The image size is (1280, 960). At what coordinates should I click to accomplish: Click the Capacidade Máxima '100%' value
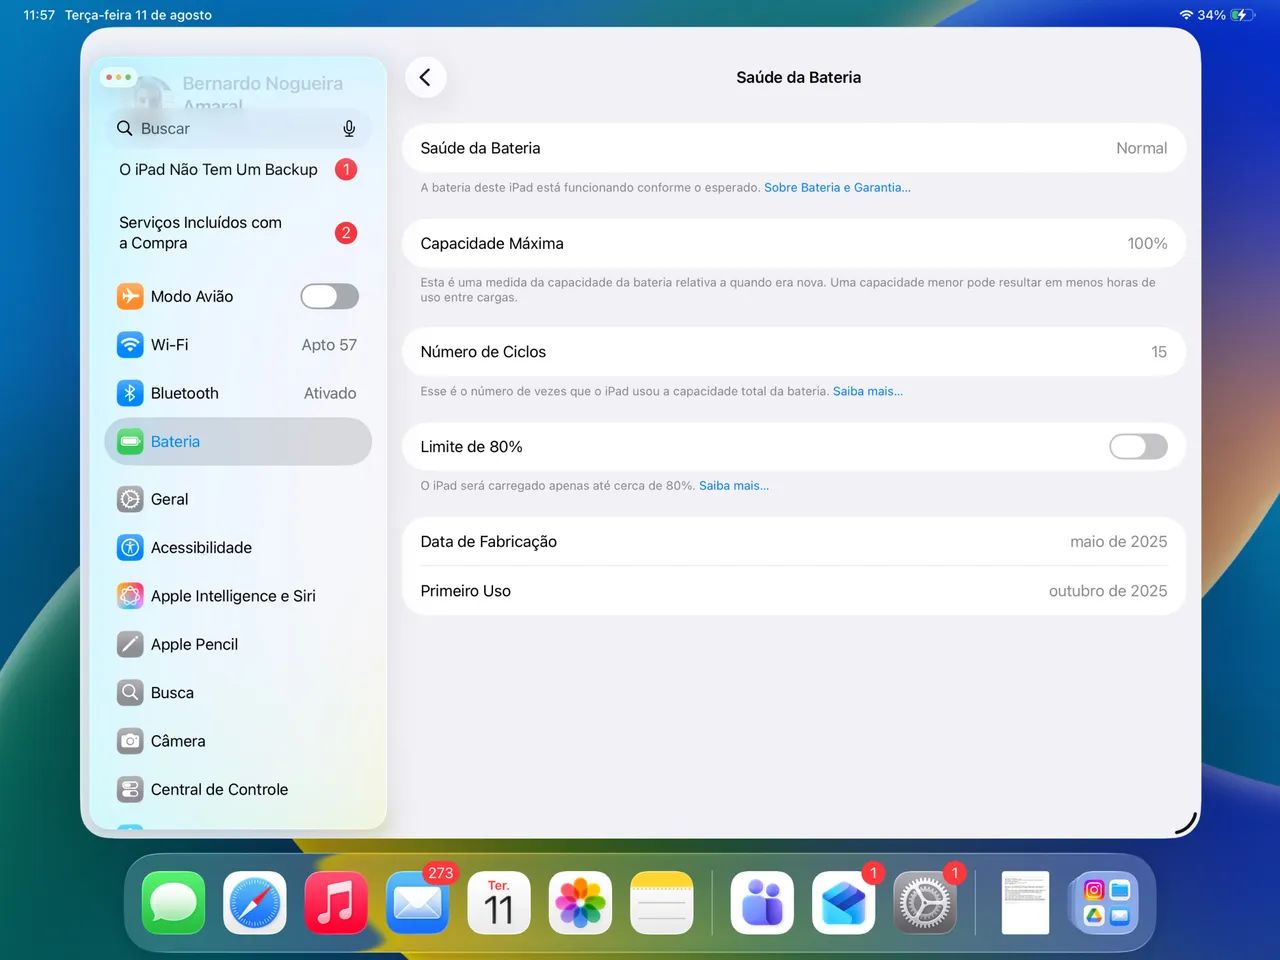(x=1147, y=243)
